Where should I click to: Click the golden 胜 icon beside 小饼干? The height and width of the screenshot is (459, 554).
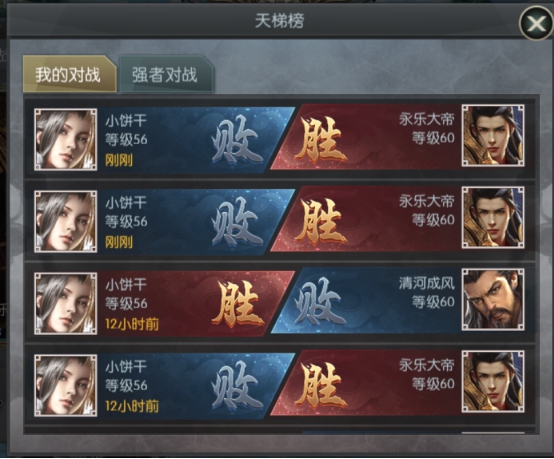tap(238, 304)
